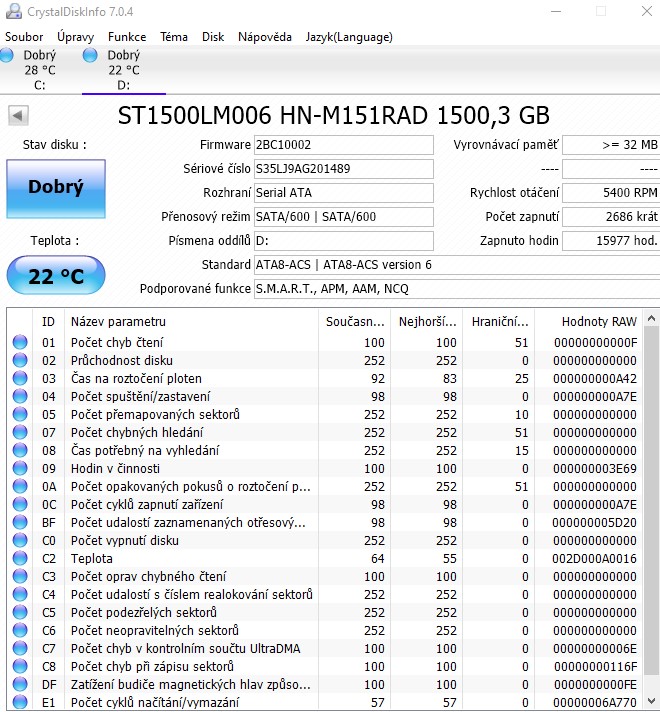Select the D: drive status orb
Viewport: 660px width, 712px height.
tap(90, 55)
